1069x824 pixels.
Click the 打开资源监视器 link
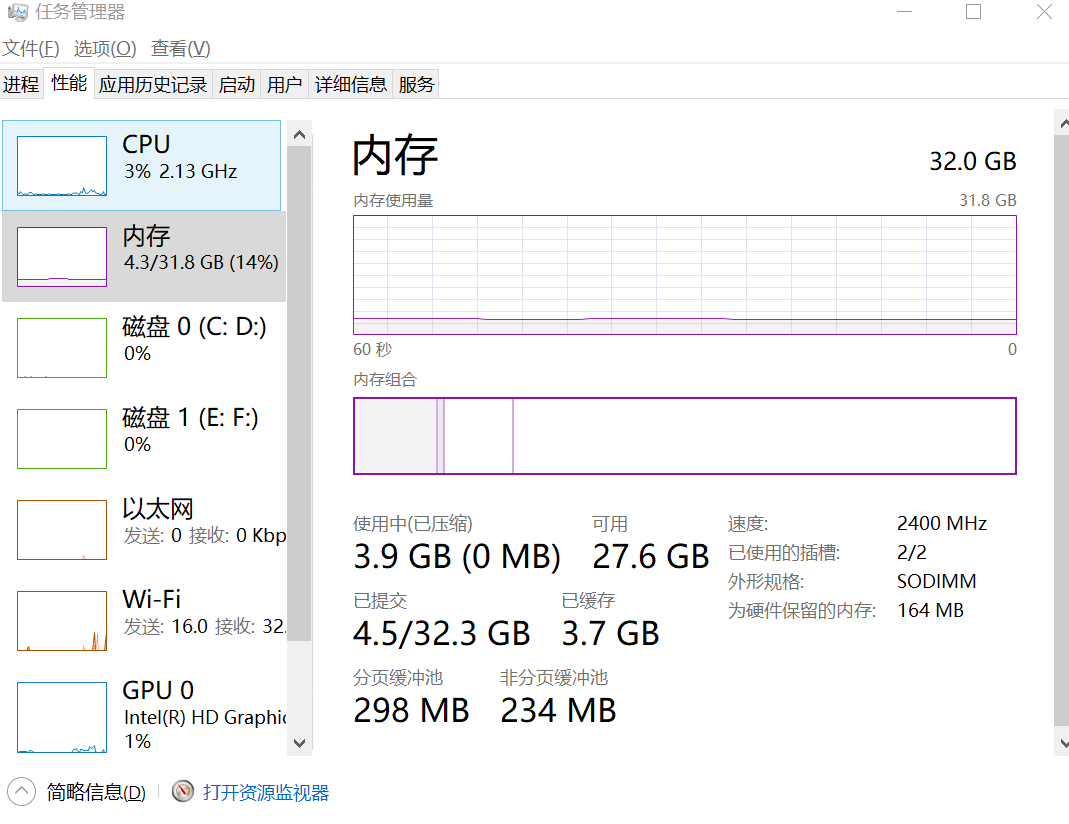point(266,793)
